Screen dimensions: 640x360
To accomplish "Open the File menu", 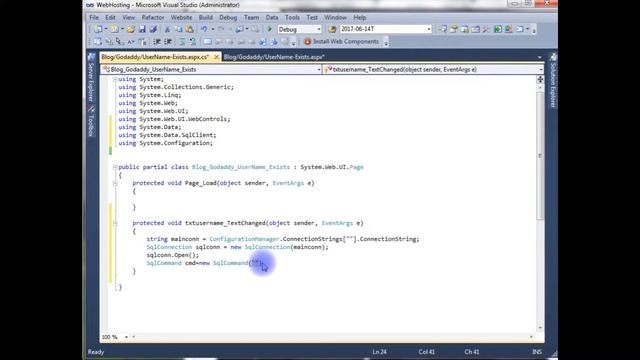I will coord(94,18).
